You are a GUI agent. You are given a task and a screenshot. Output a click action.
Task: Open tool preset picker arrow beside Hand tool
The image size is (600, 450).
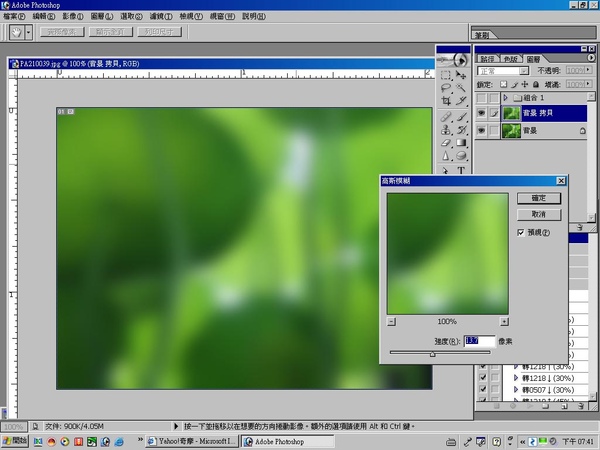(x=29, y=32)
